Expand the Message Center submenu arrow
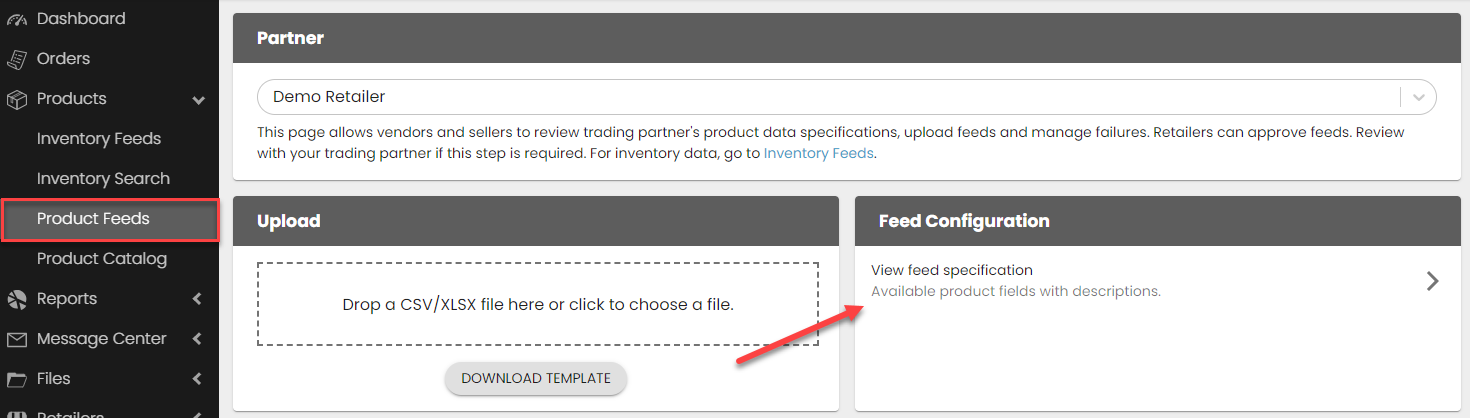1470x418 pixels. tap(197, 339)
